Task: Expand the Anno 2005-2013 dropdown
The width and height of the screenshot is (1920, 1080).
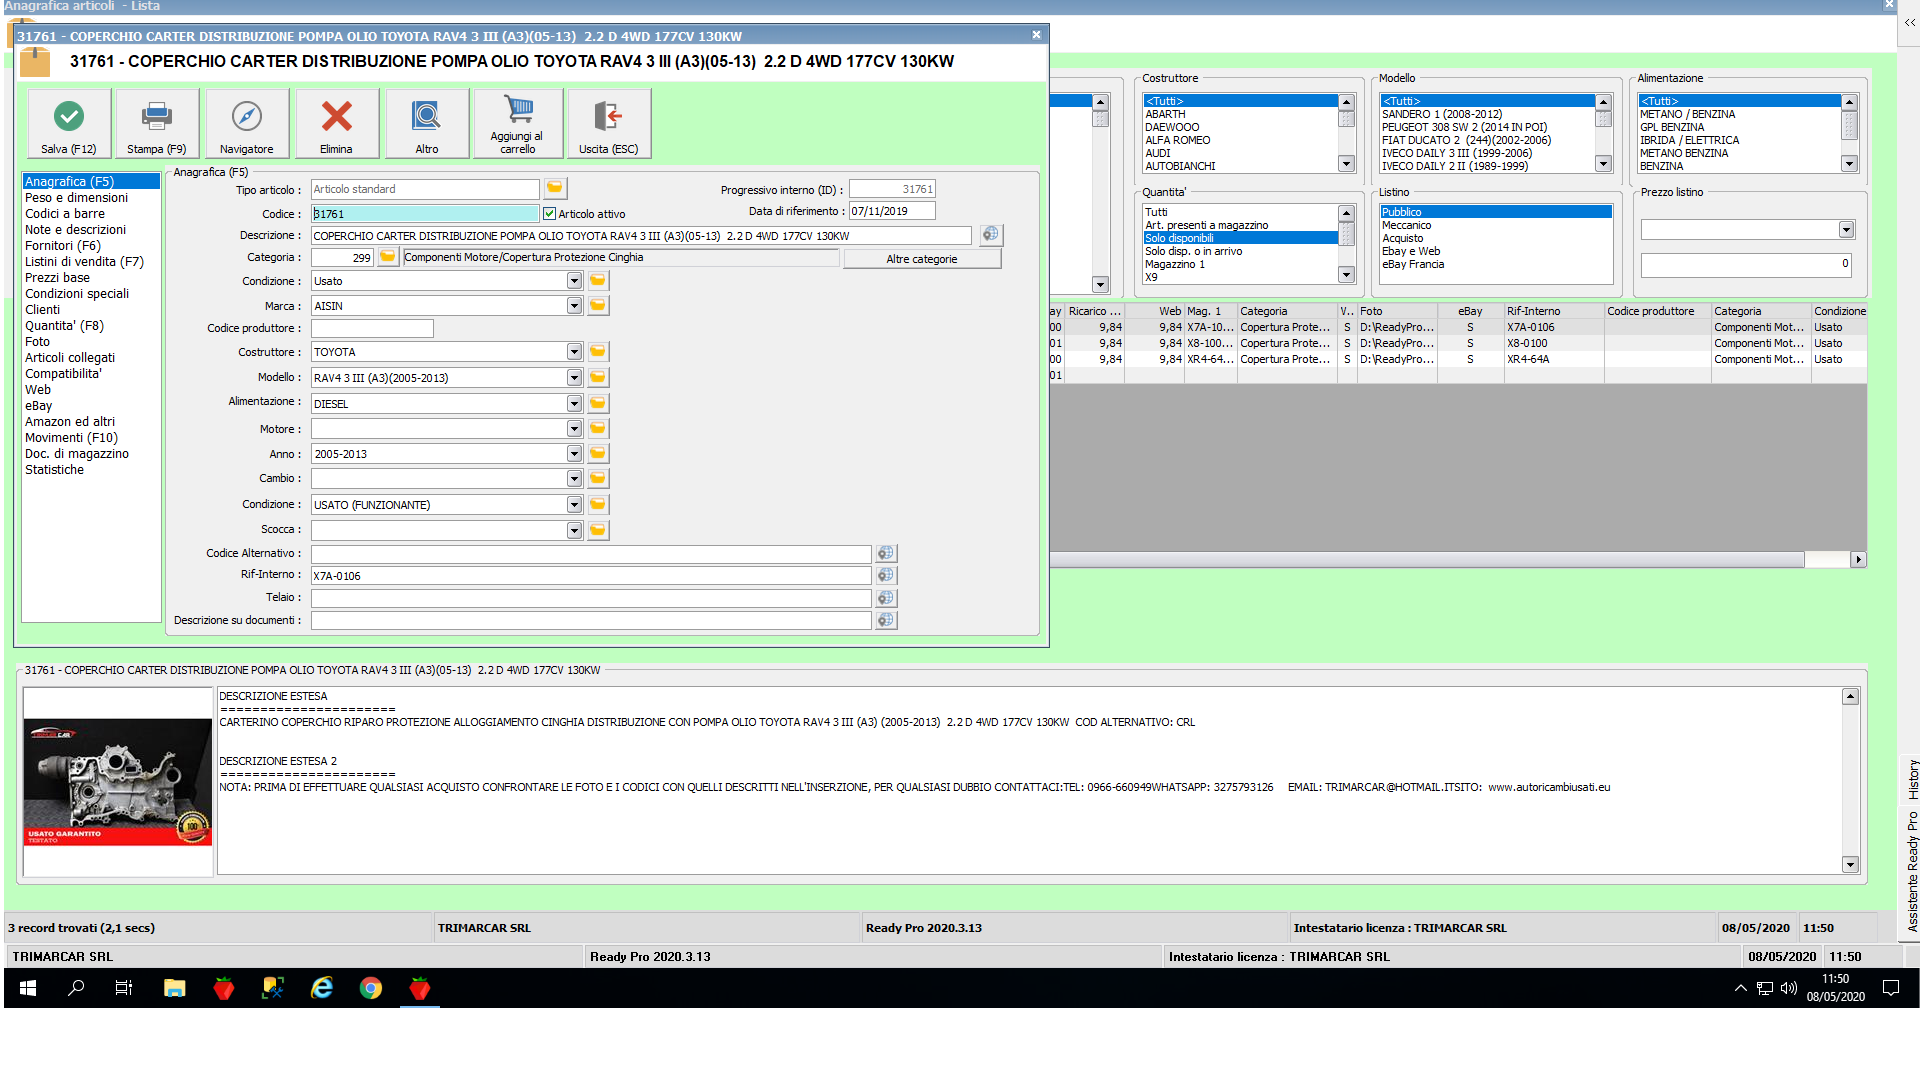Action: tap(574, 453)
